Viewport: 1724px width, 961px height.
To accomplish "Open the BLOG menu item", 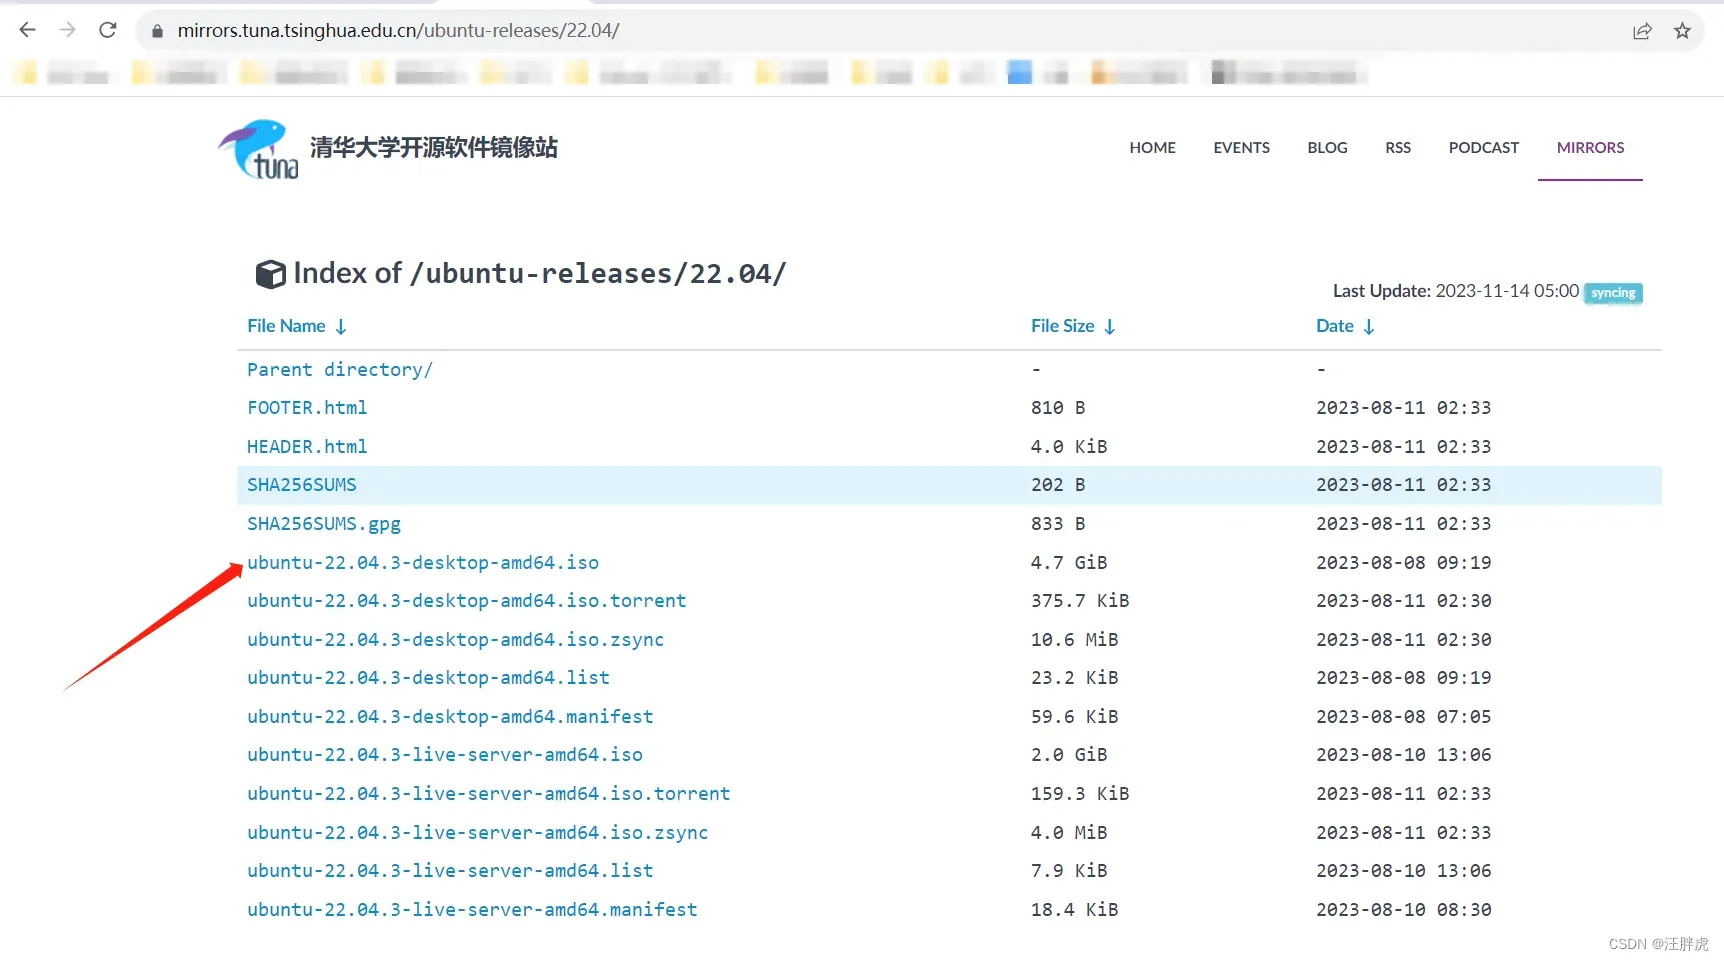I will point(1327,148).
